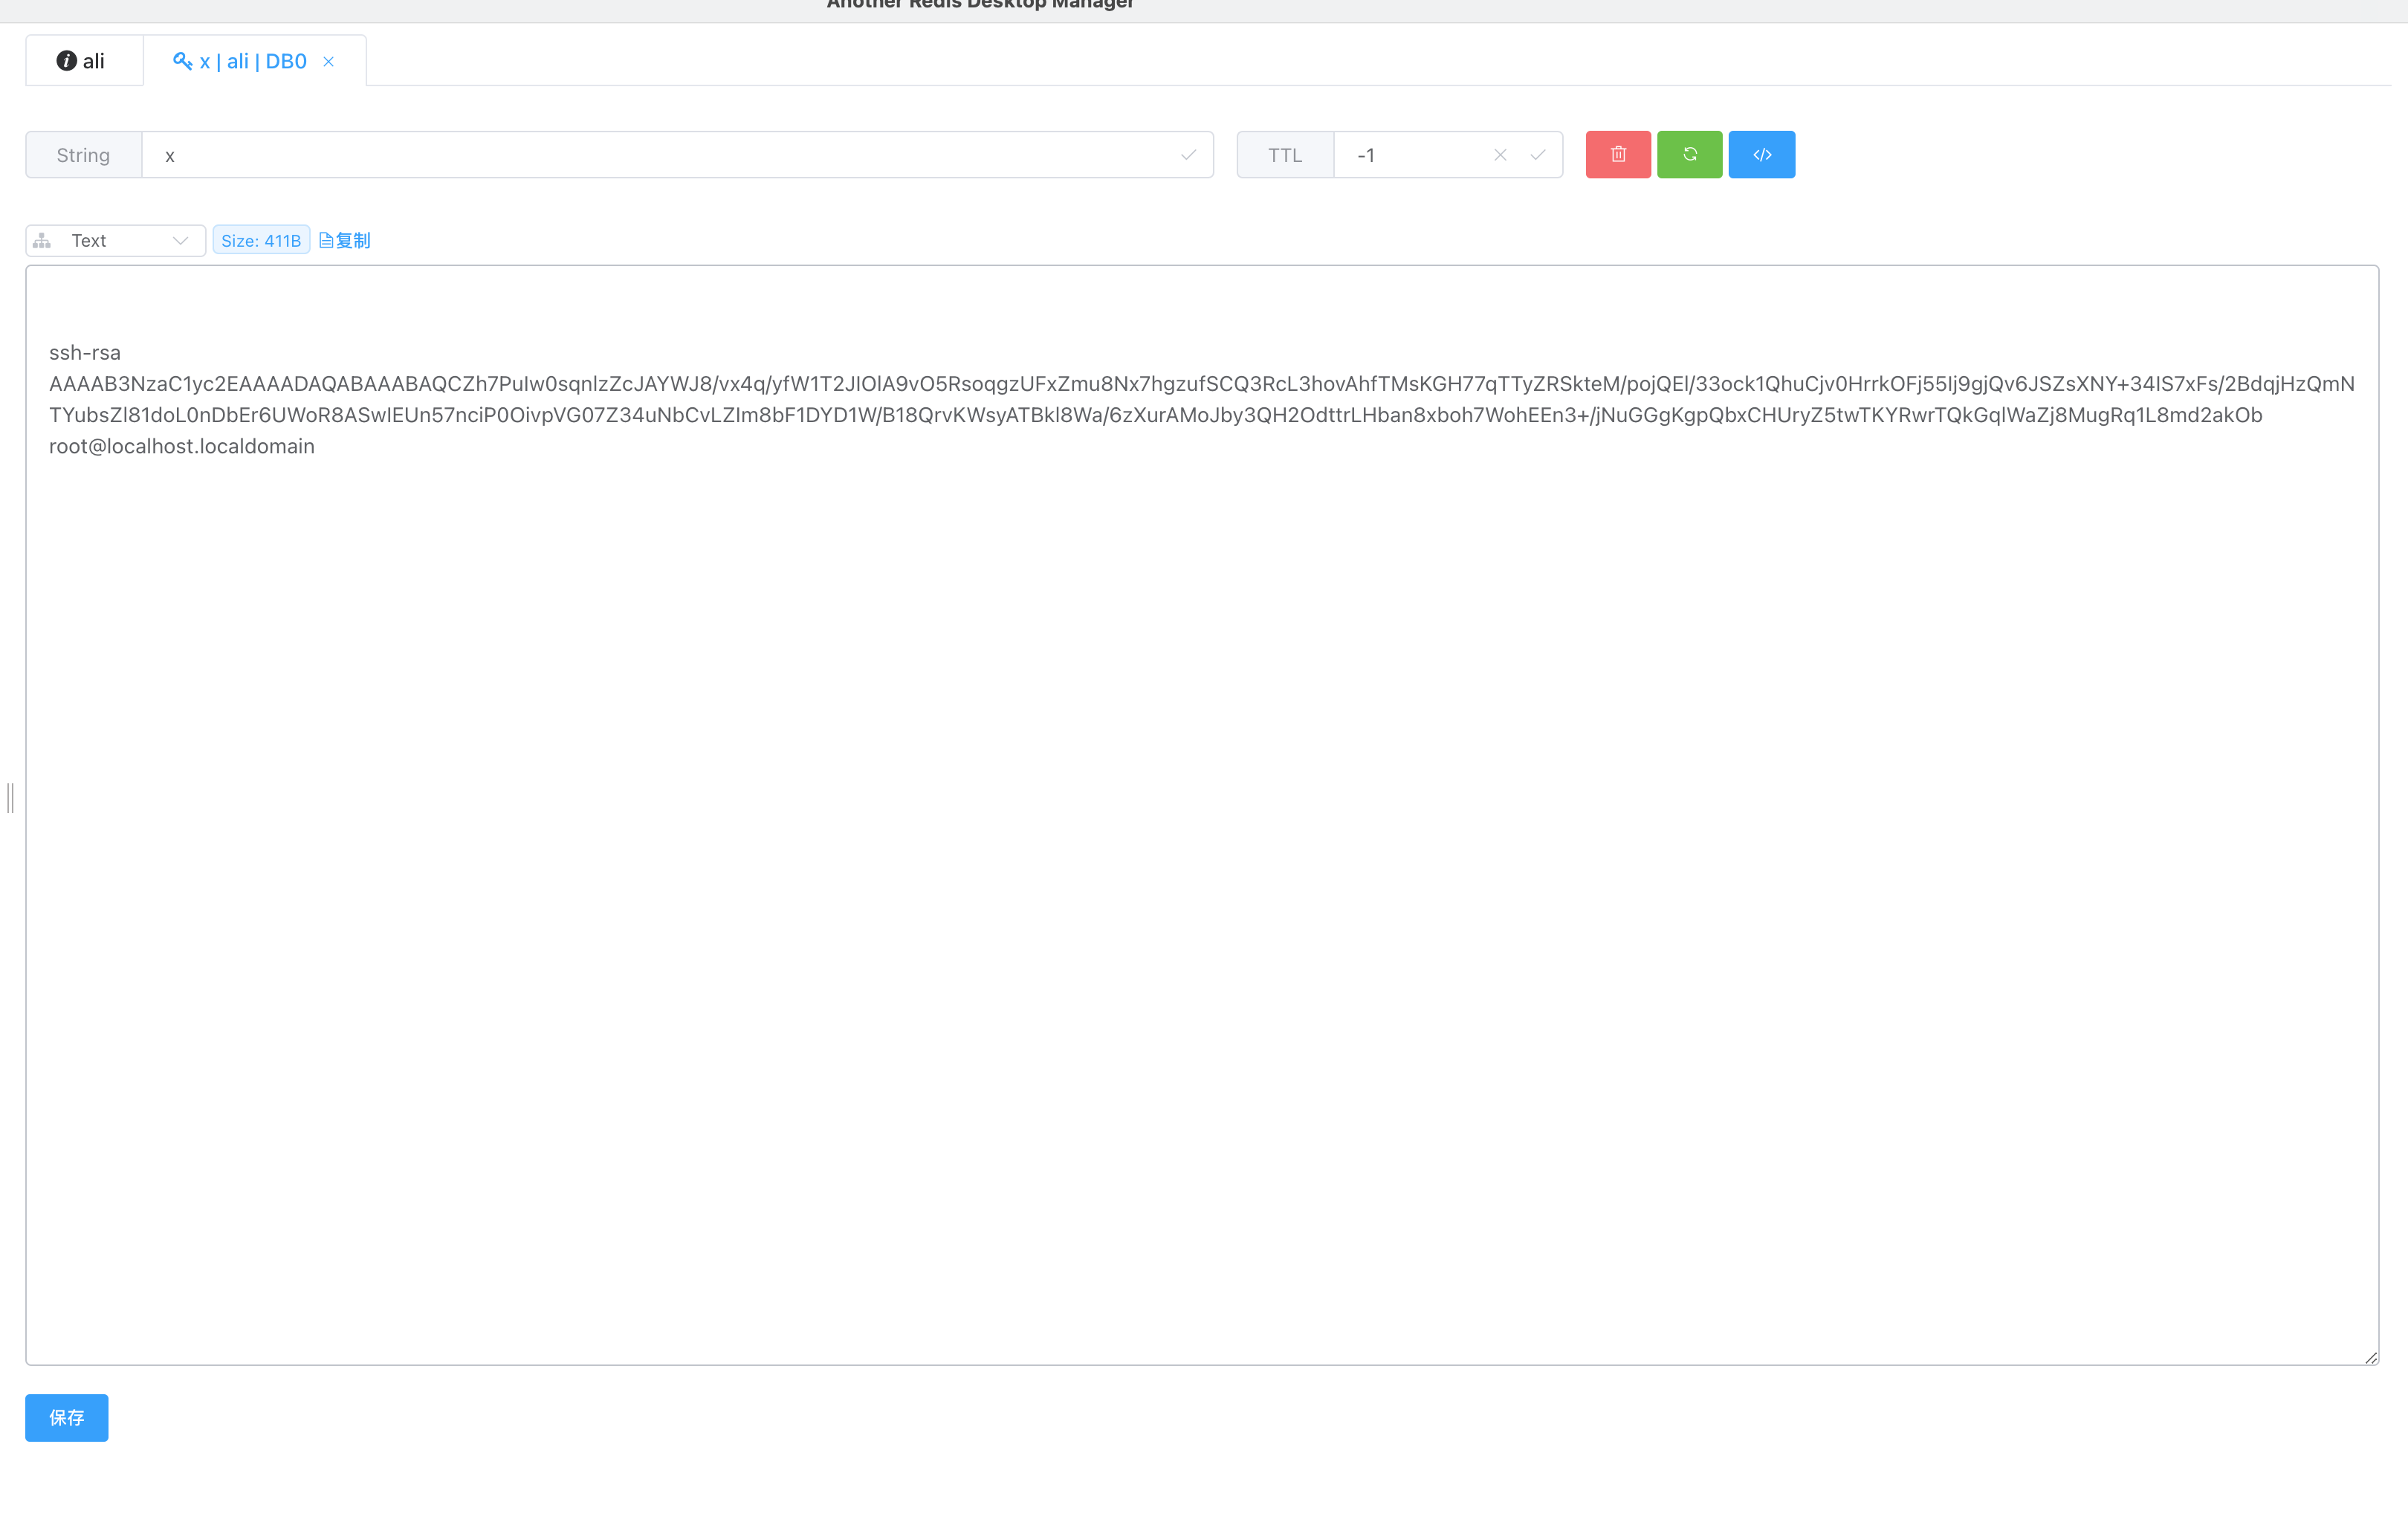This screenshot has height=1525, width=2408.
Task: Clear the TTL value with X icon
Action: tap(1499, 155)
